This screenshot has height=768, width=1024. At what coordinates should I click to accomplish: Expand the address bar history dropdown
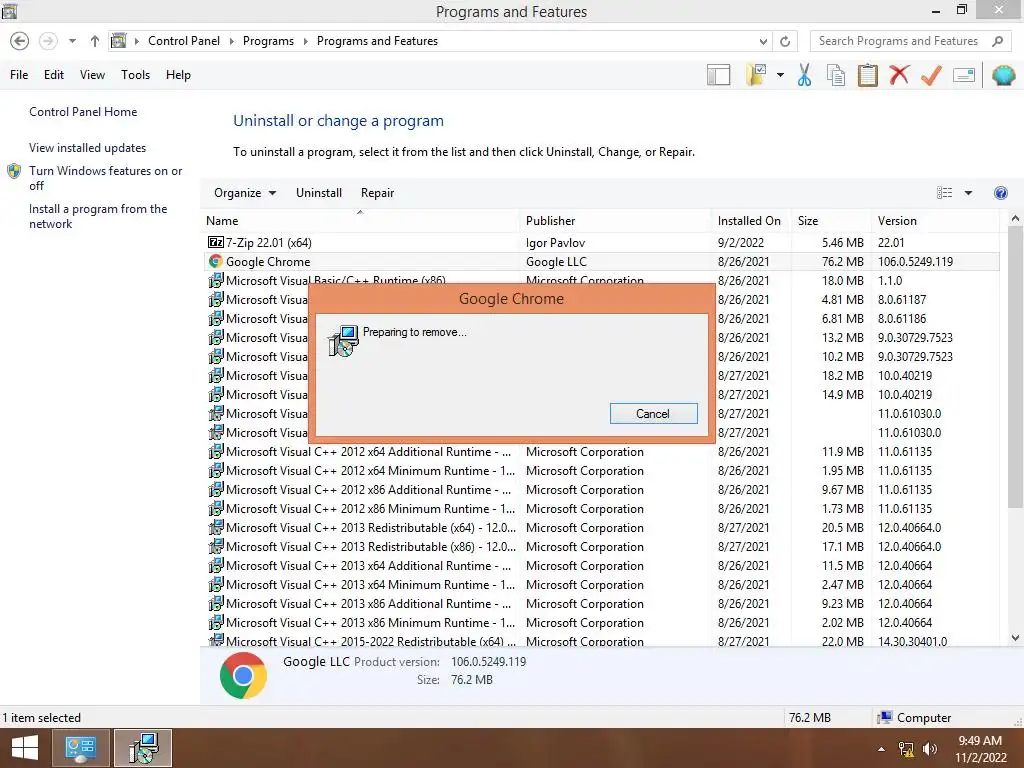pos(763,41)
